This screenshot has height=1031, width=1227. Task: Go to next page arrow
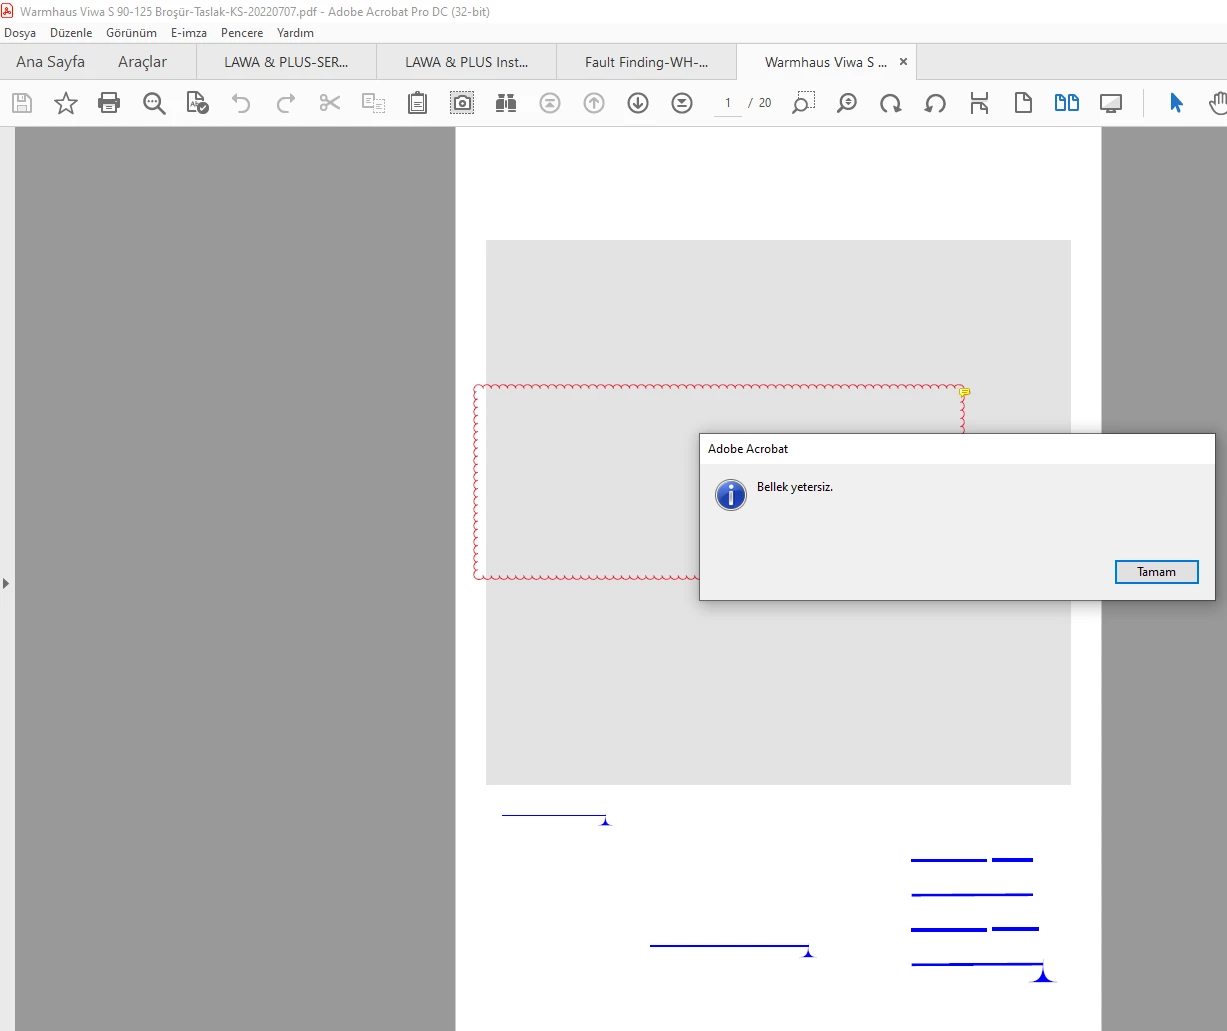pos(638,103)
